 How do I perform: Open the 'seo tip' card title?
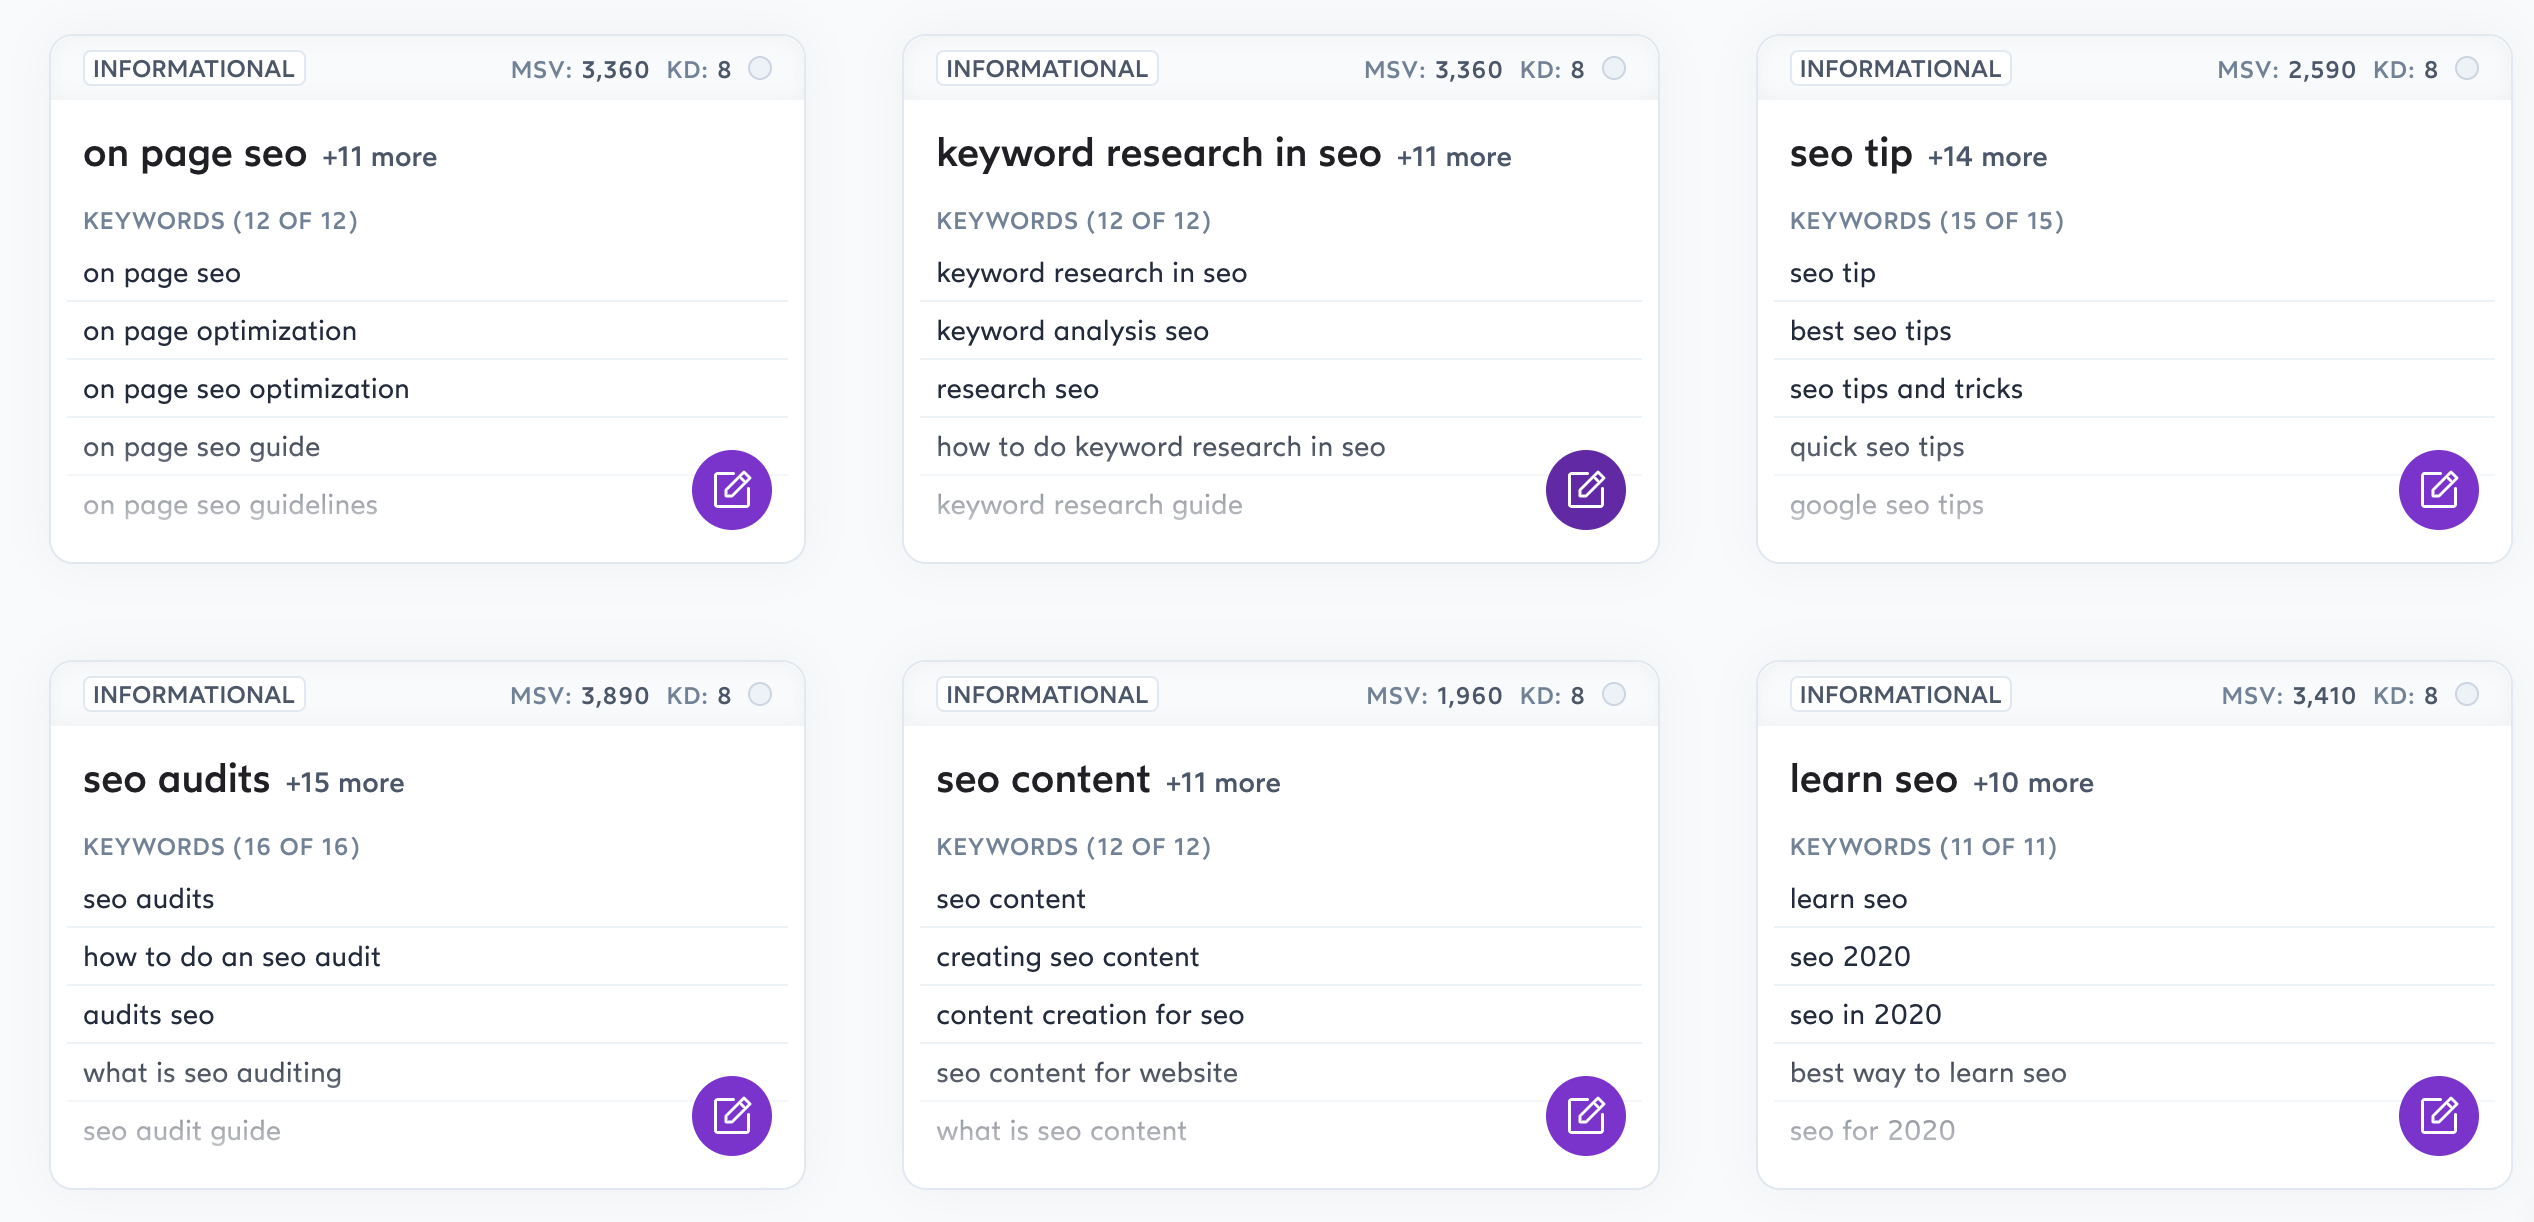1851,155
